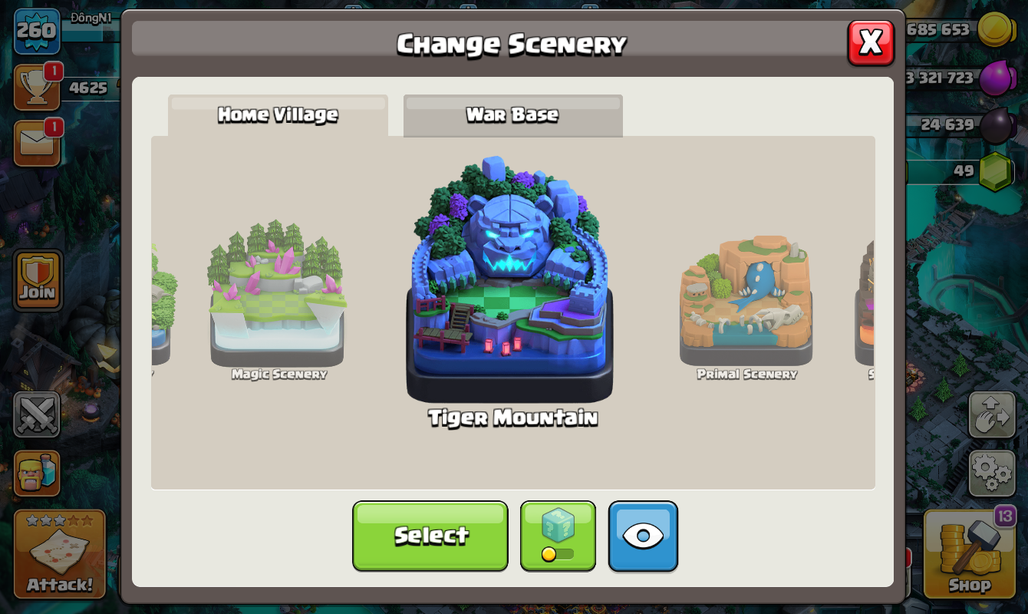The width and height of the screenshot is (1028, 614).
Task: Open the mail inbox icon
Action: pos(37,142)
